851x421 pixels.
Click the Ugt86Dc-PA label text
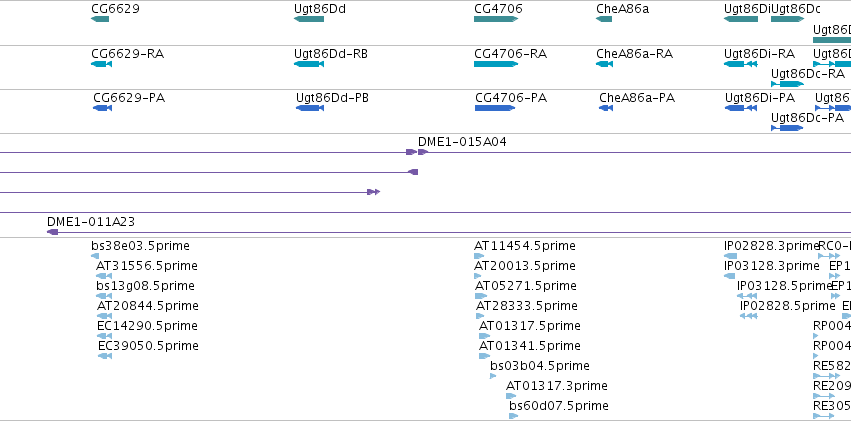[808, 118]
